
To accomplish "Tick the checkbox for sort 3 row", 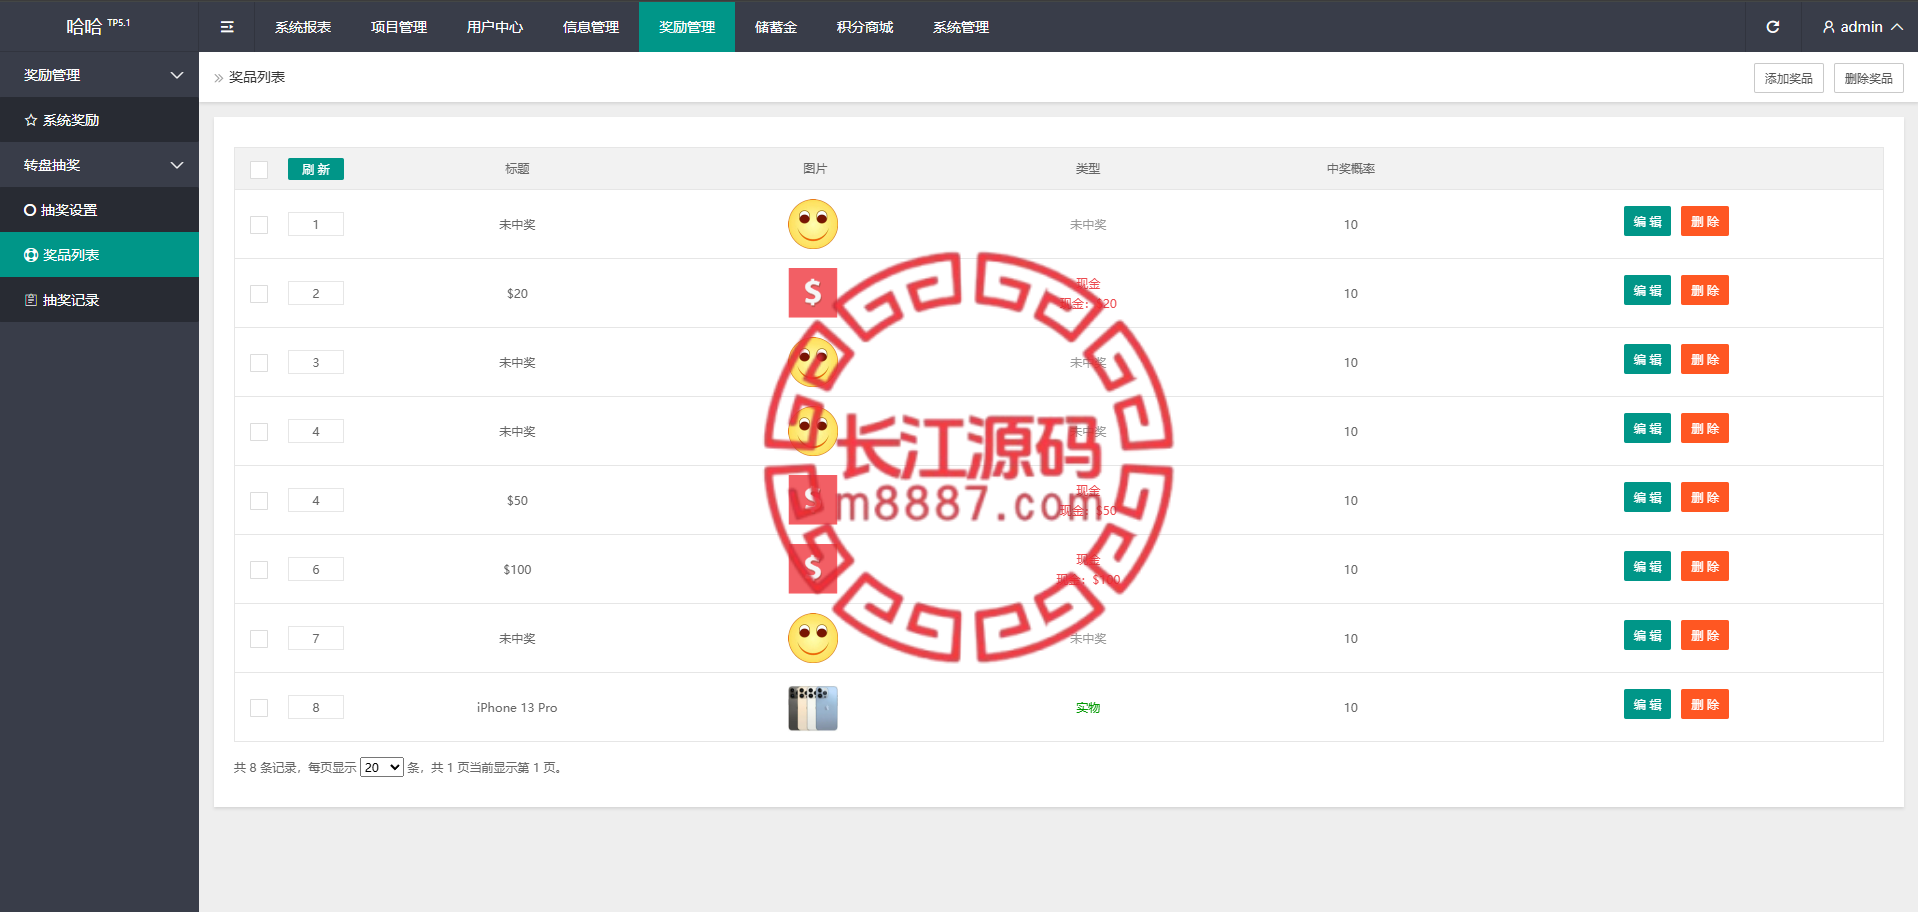I will [x=259, y=363].
